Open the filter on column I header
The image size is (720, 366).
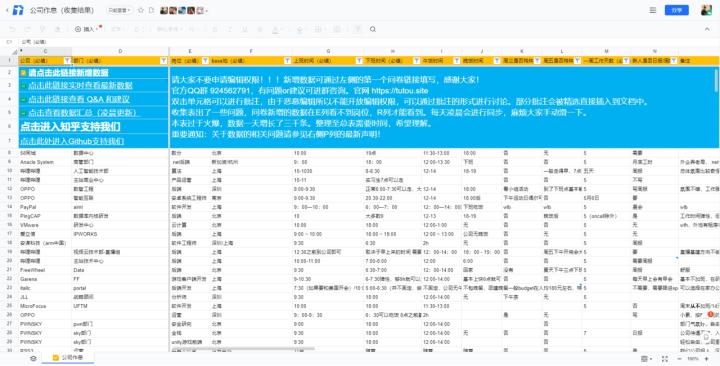(457, 61)
